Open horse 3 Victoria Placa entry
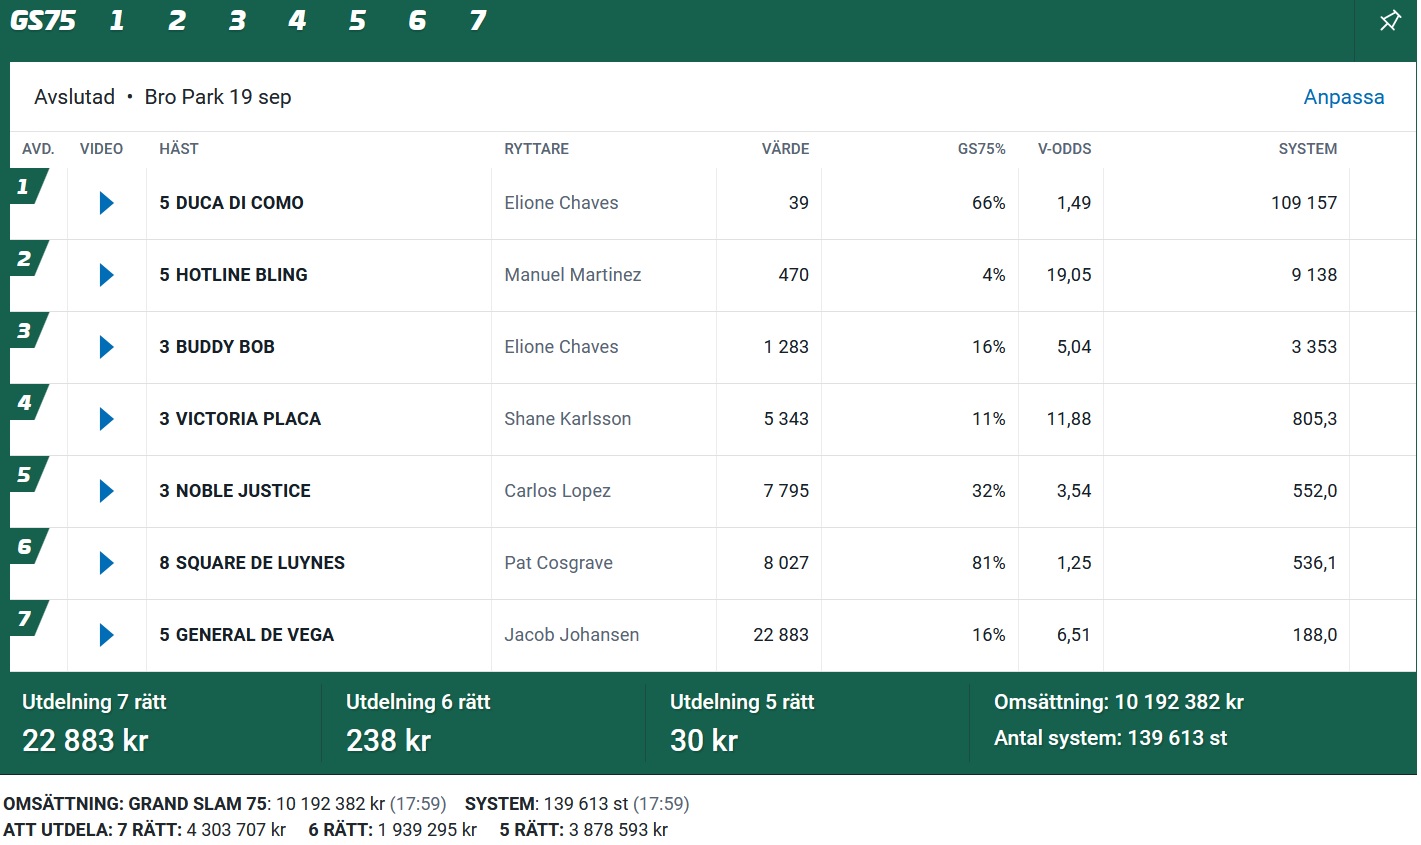Screen dimensions: 1421x845 tap(240, 419)
